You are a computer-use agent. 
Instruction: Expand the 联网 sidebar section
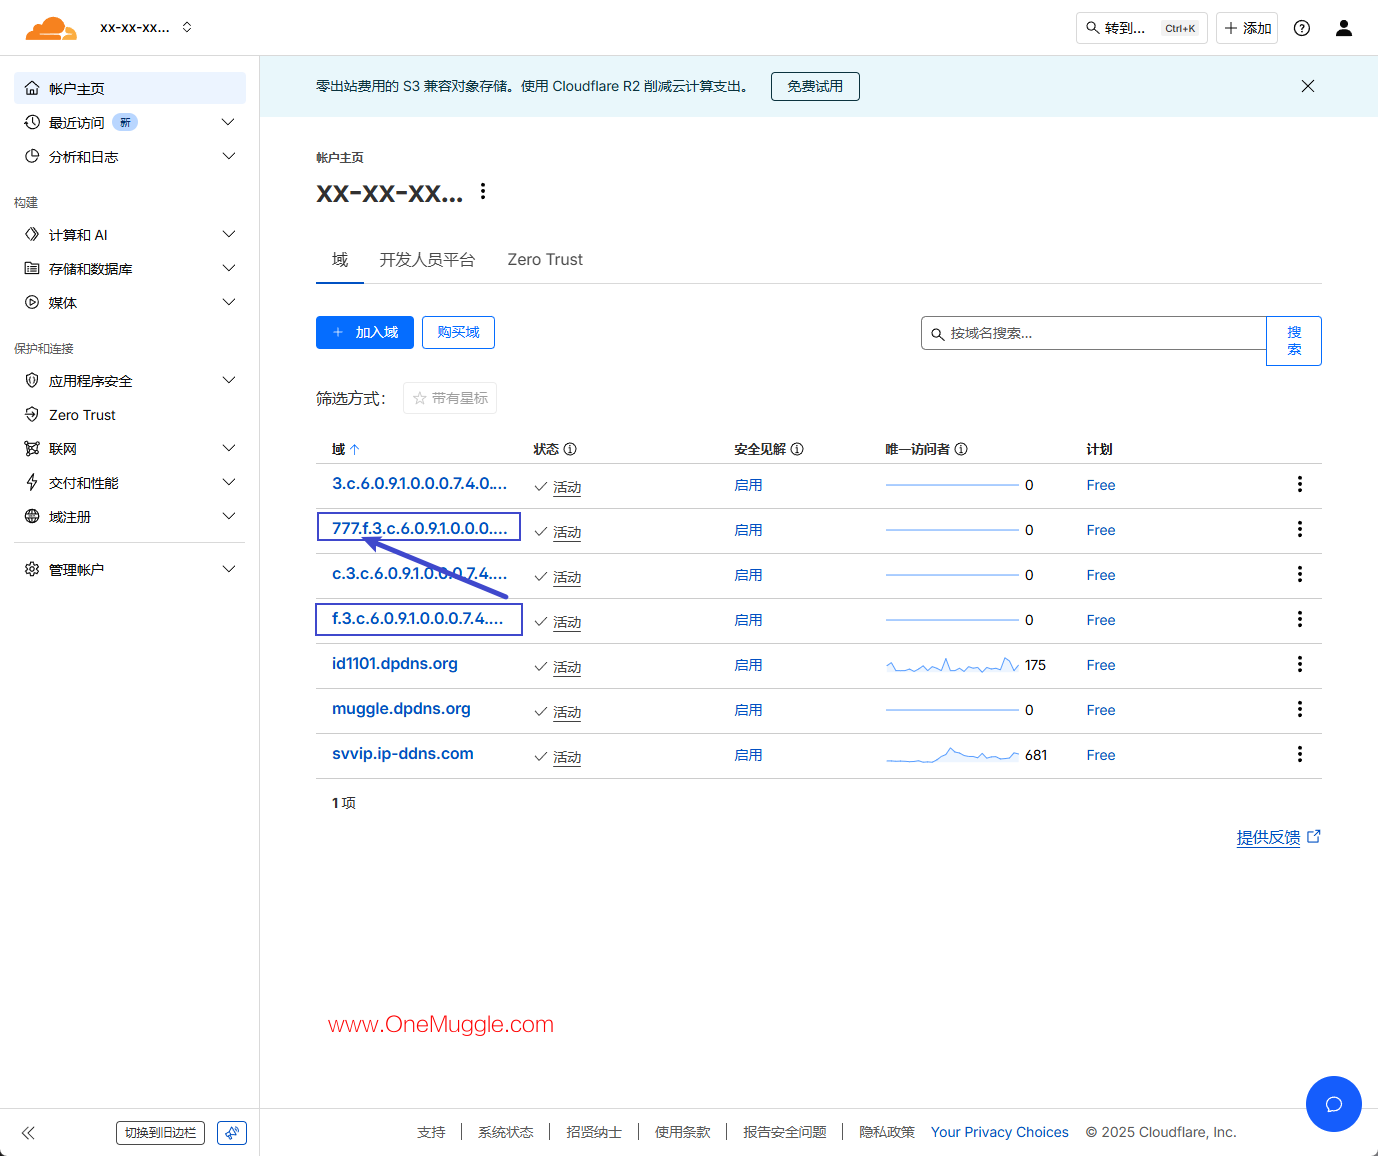click(130, 448)
